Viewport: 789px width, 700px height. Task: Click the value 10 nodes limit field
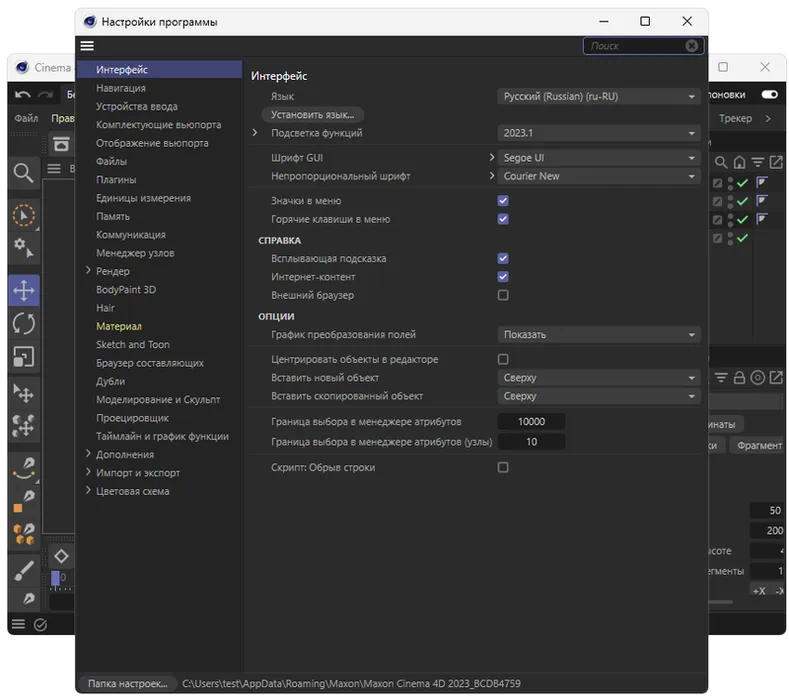[x=531, y=442]
